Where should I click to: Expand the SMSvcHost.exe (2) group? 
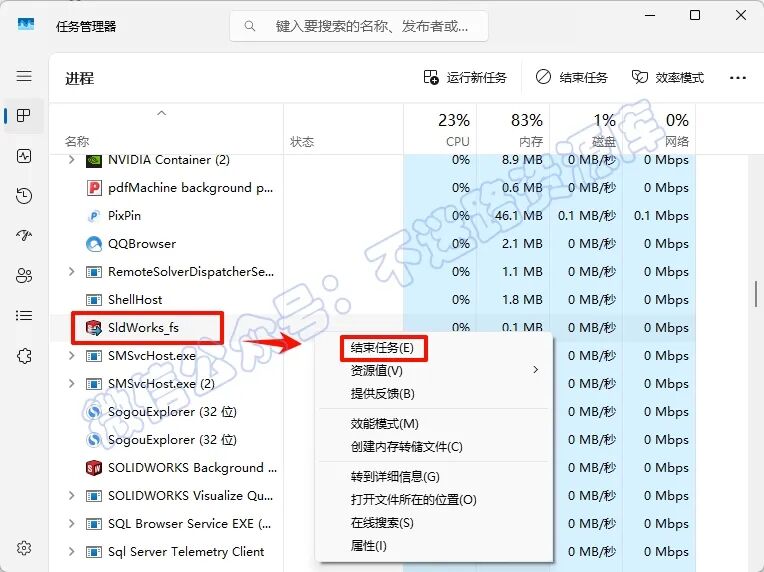coord(72,384)
